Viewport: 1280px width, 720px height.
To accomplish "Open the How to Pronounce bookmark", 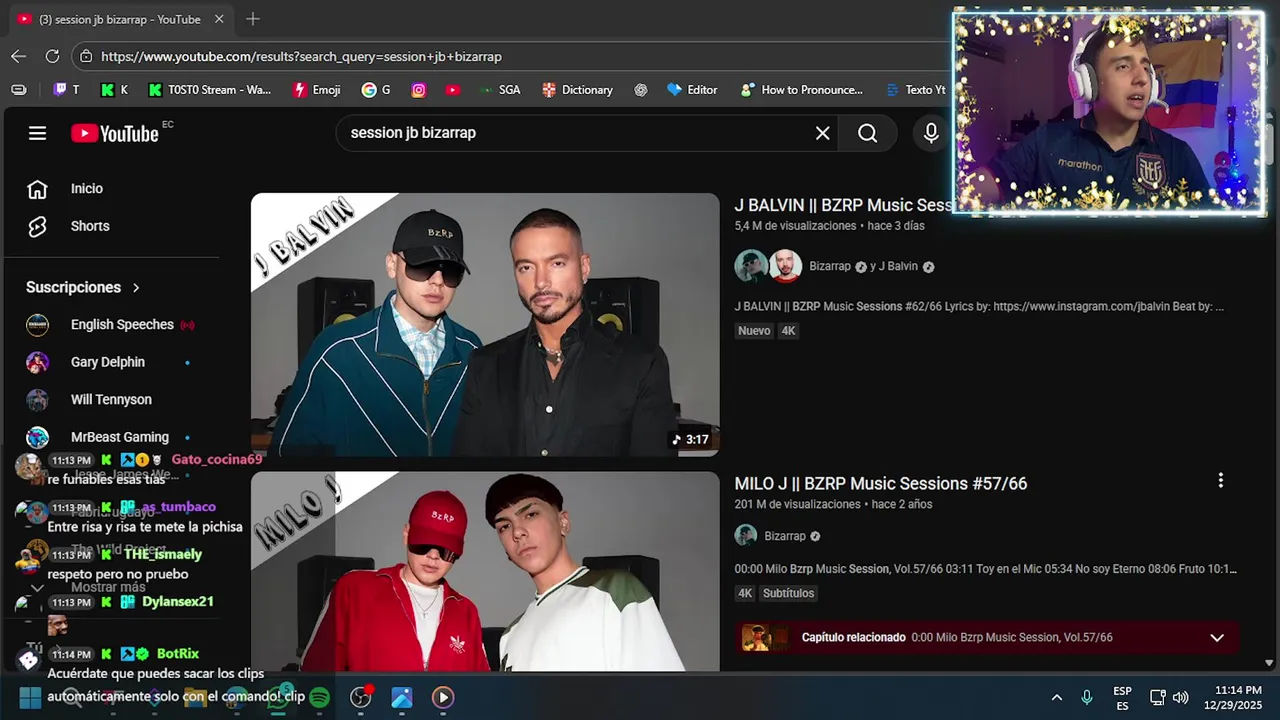I will pos(801,90).
